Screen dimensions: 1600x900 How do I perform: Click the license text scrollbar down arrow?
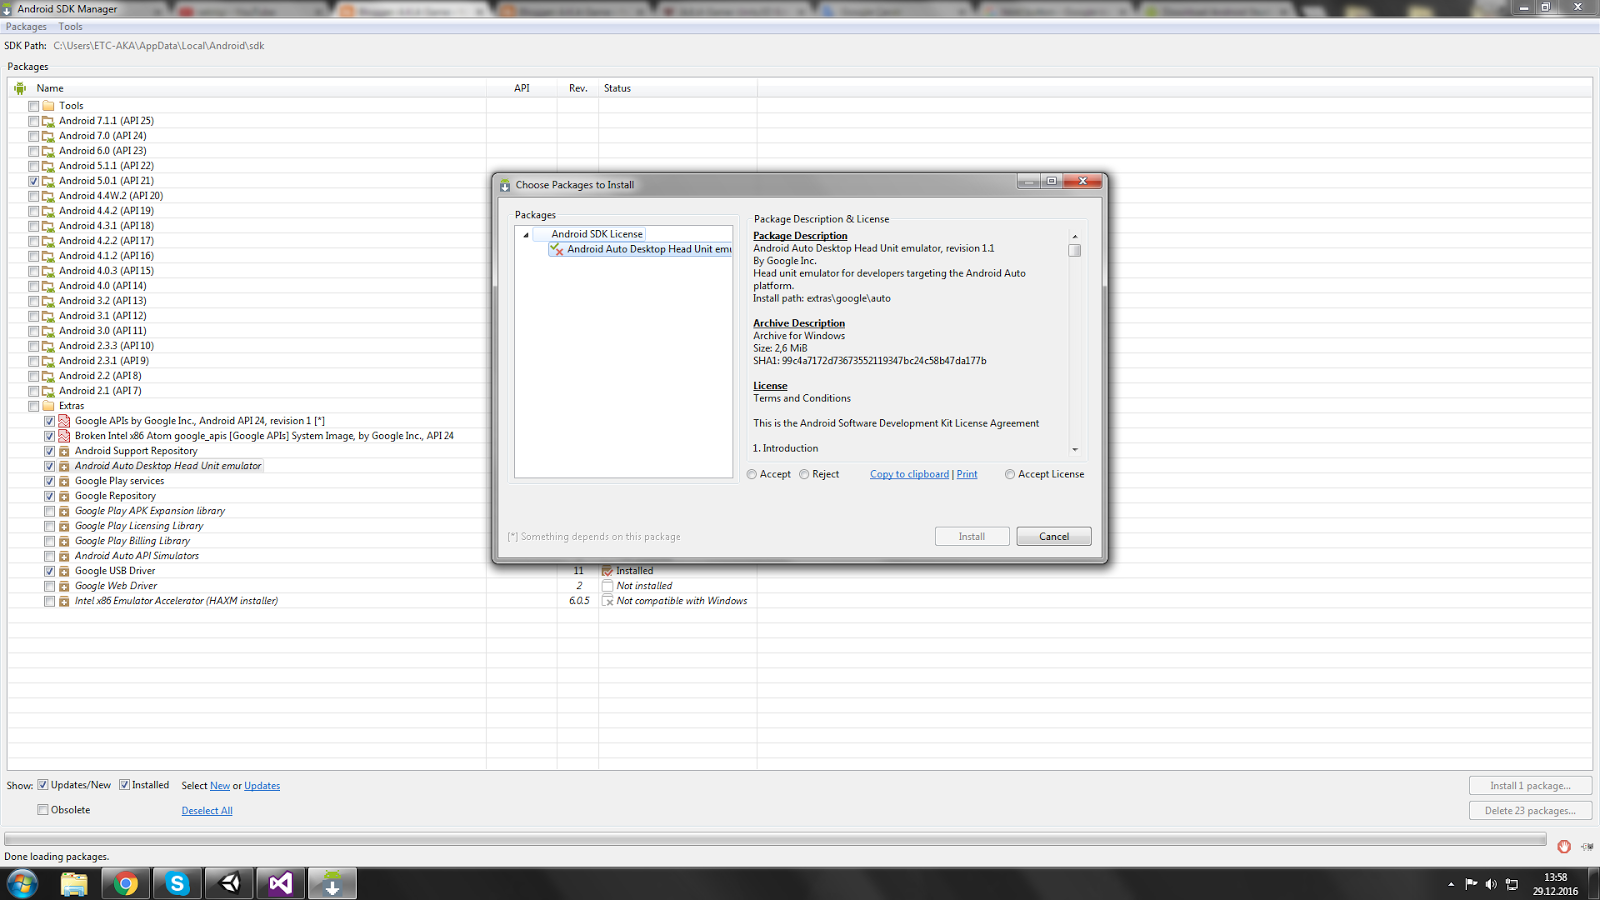[1075, 450]
